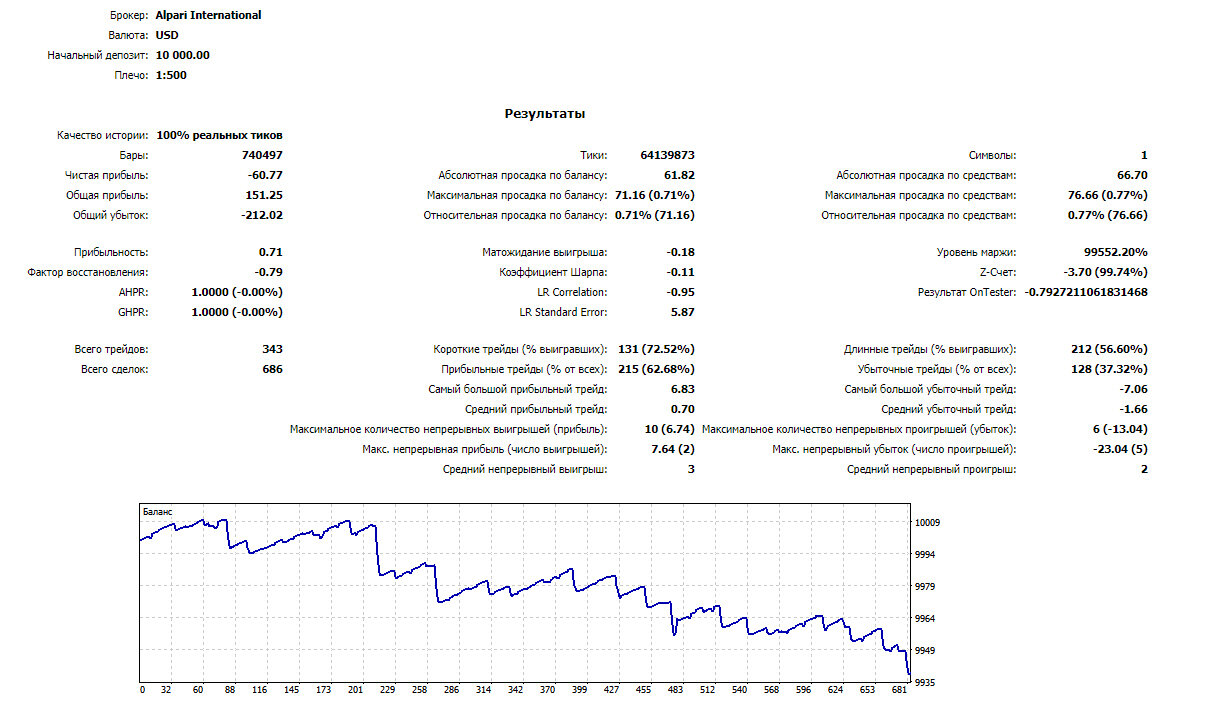Select absolute equity drawdown value 66.70
Image resolution: width=1224 pixels, height=725 pixels.
click(1133, 175)
